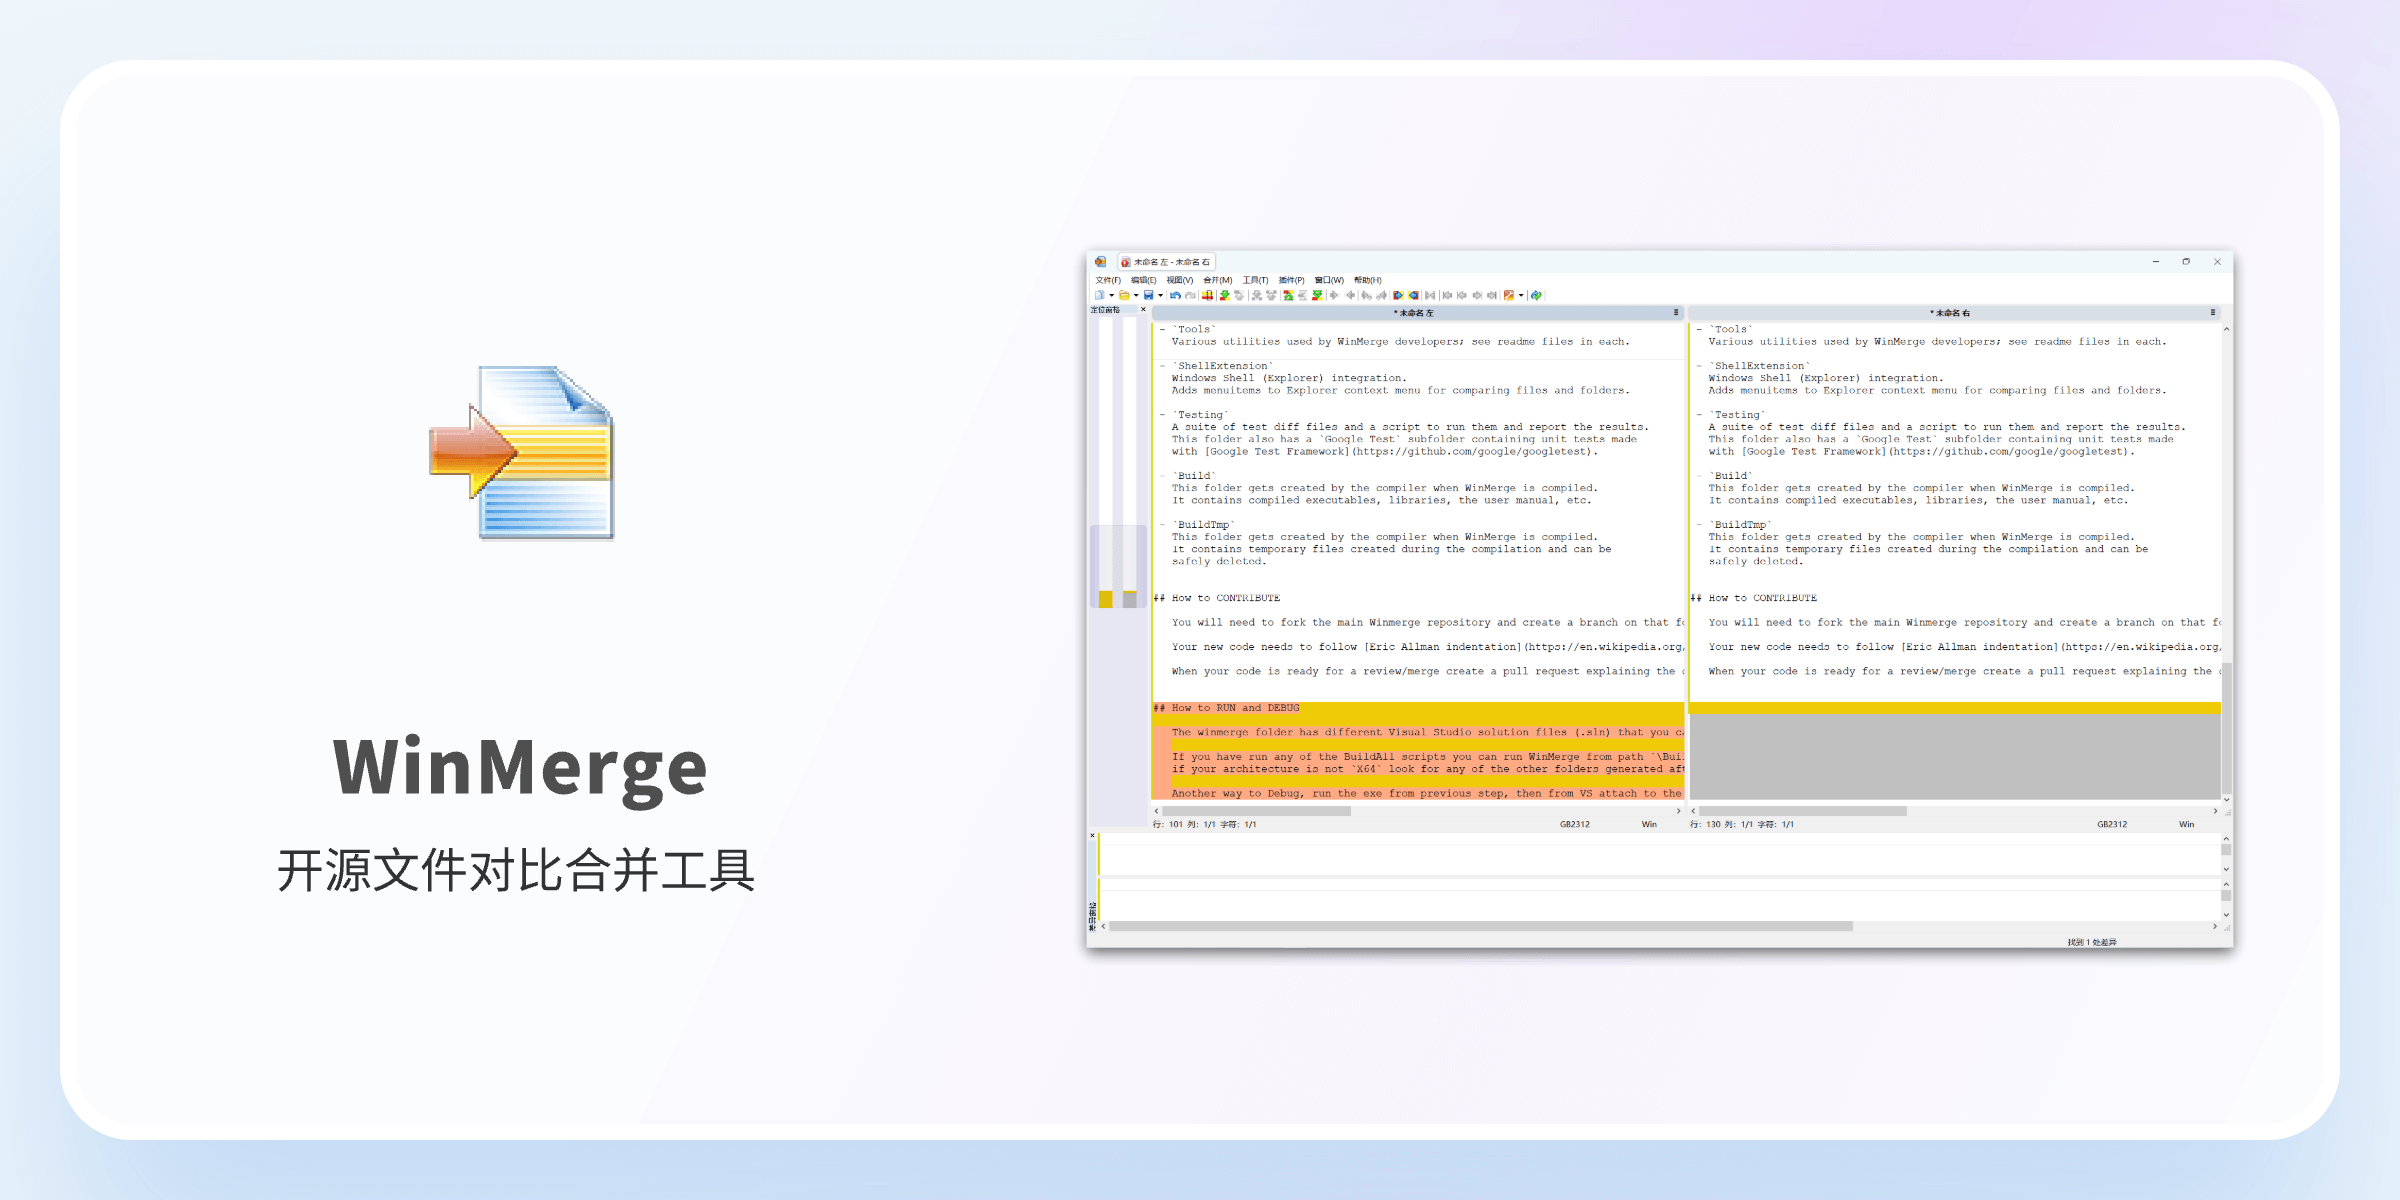This screenshot has height=1200, width=2400.
Task: Click the right status GB2312 encoding
Action: click(2112, 825)
